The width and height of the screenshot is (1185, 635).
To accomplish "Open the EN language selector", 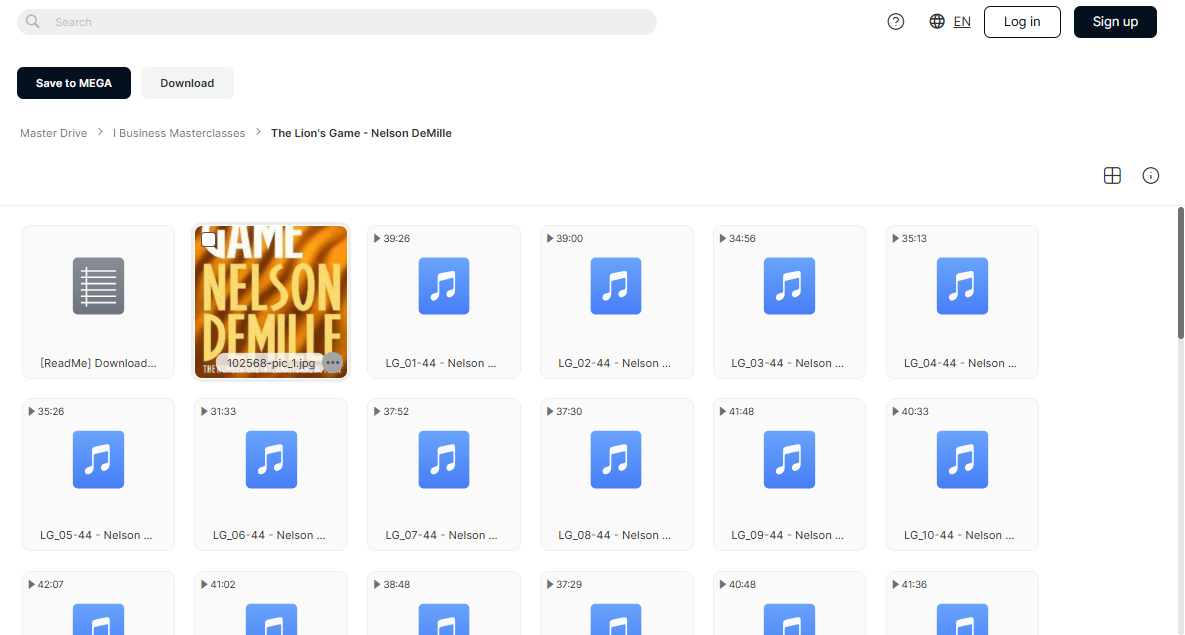I will (x=962, y=22).
